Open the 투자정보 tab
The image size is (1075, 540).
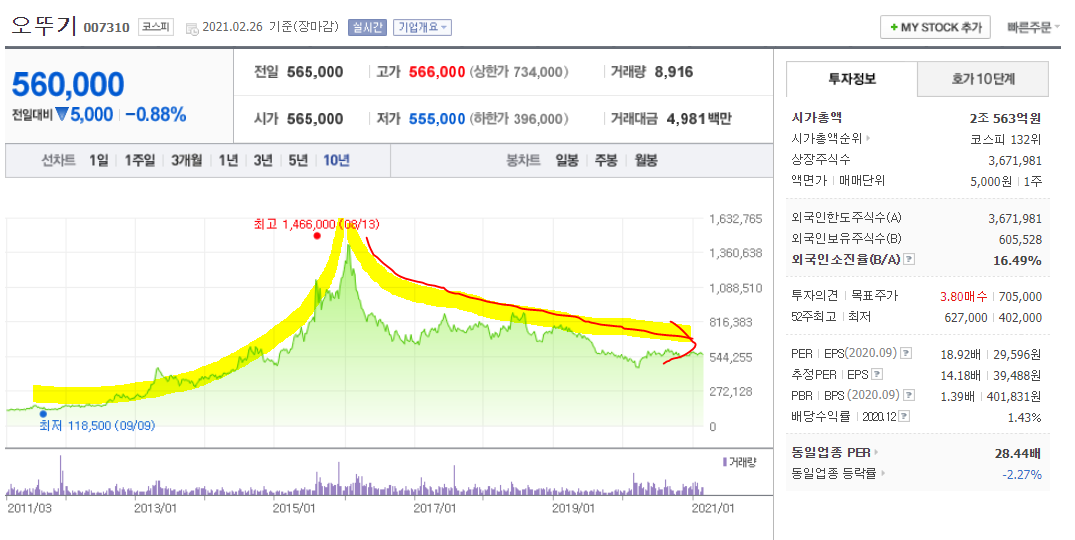[851, 79]
